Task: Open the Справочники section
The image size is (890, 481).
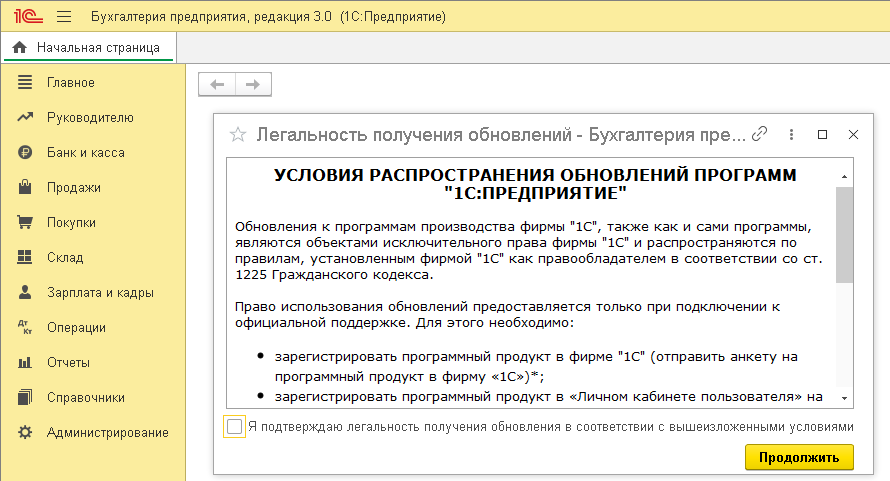Action: click(86, 398)
